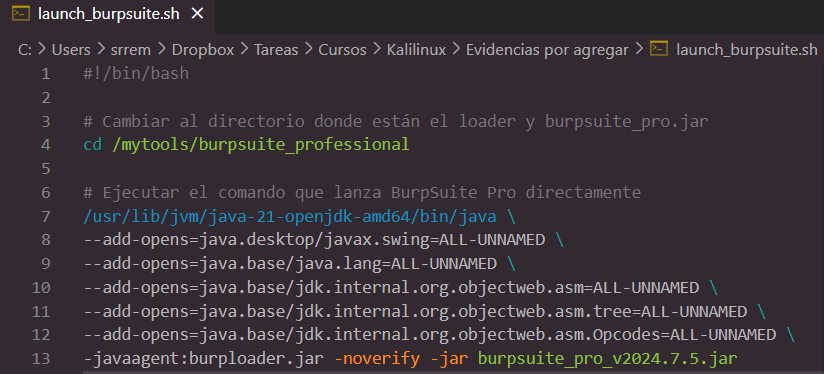The height and width of the screenshot is (374, 824).
Task: Click line number 7 in the gutter
Action: 45,216
